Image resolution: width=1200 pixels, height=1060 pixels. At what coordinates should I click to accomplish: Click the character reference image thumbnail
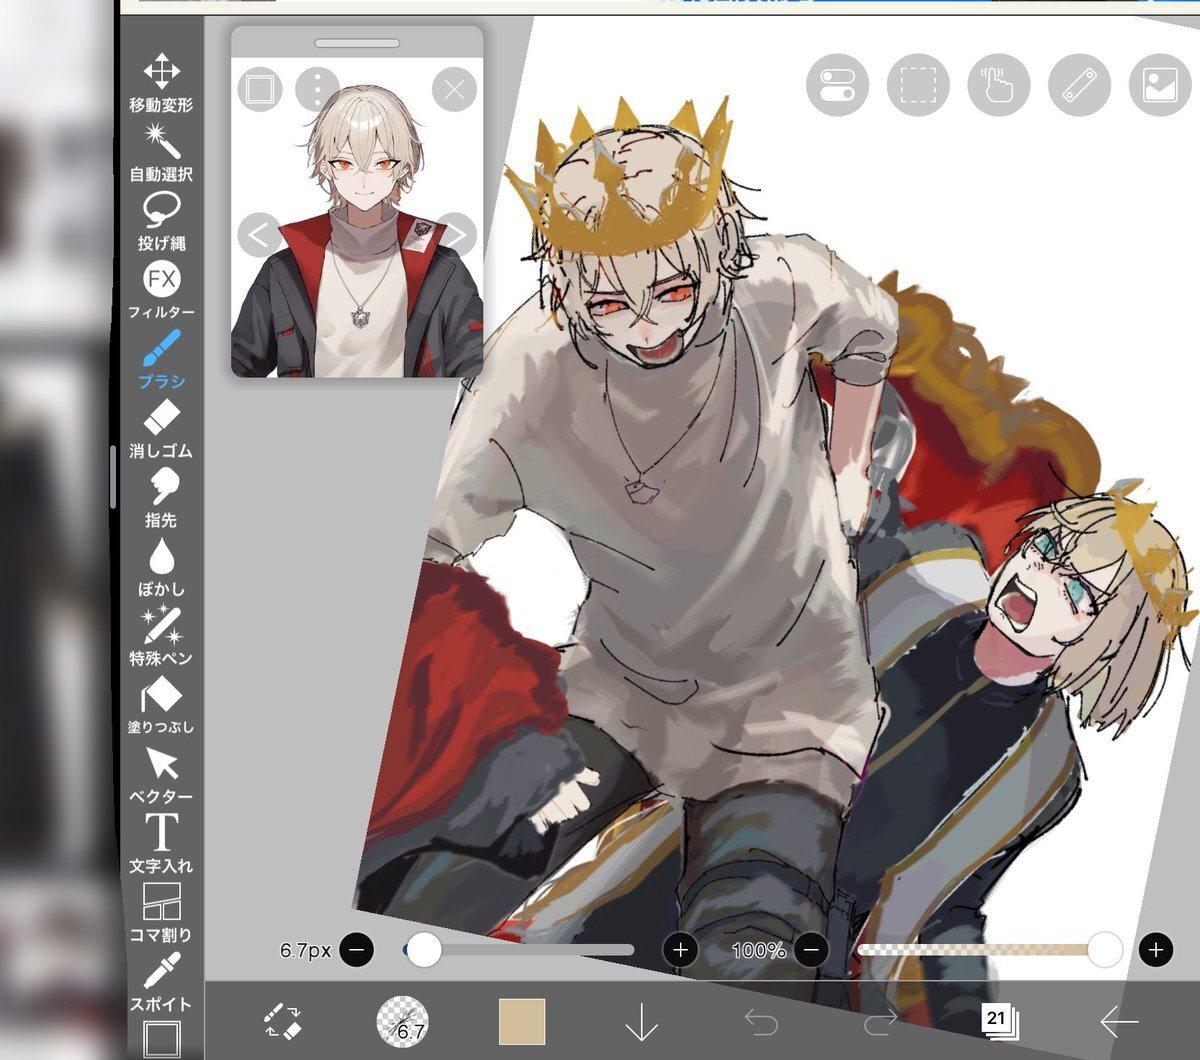tap(357, 217)
